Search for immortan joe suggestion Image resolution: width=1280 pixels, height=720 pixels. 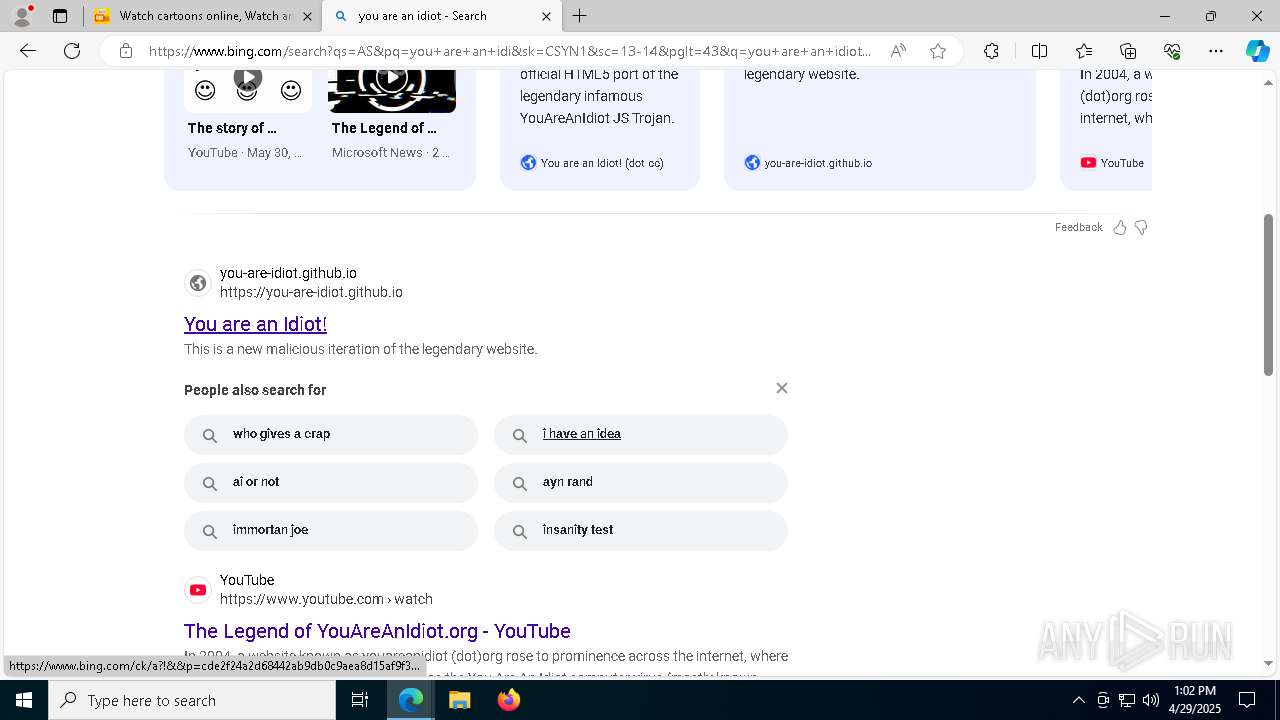[331, 531]
